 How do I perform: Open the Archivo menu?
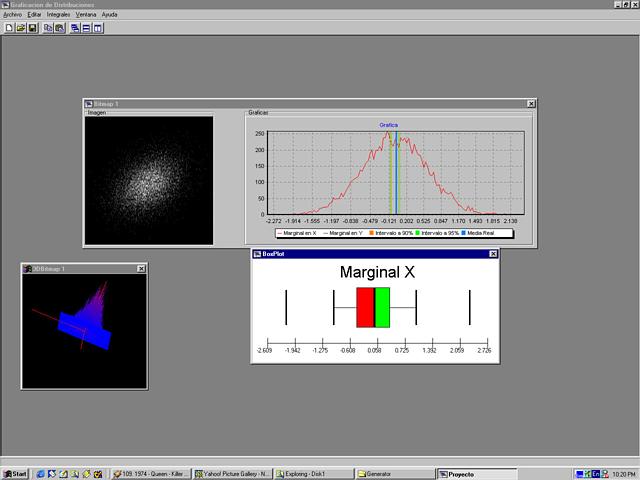coord(12,15)
